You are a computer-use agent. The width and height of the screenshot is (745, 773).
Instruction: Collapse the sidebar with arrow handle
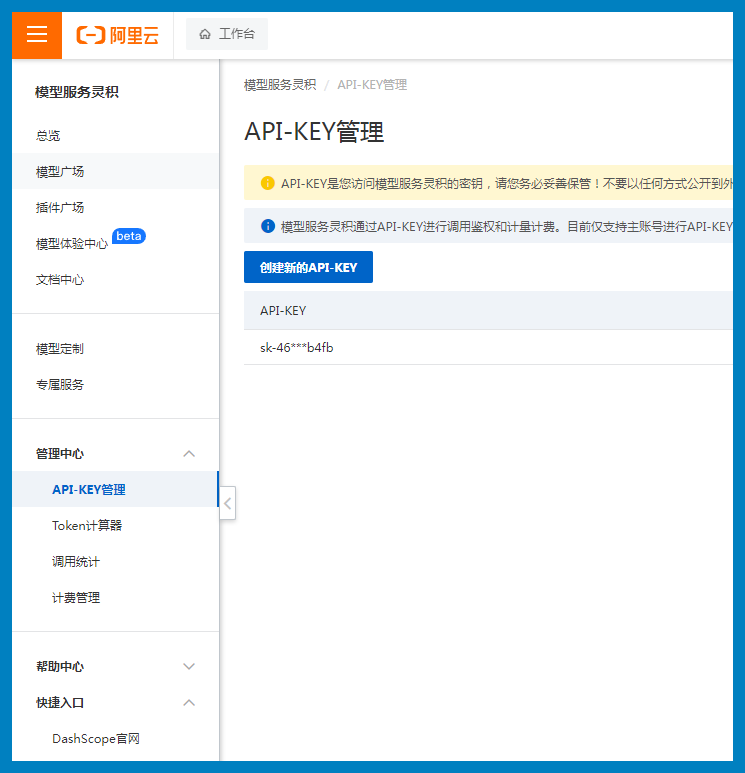tap(227, 503)
